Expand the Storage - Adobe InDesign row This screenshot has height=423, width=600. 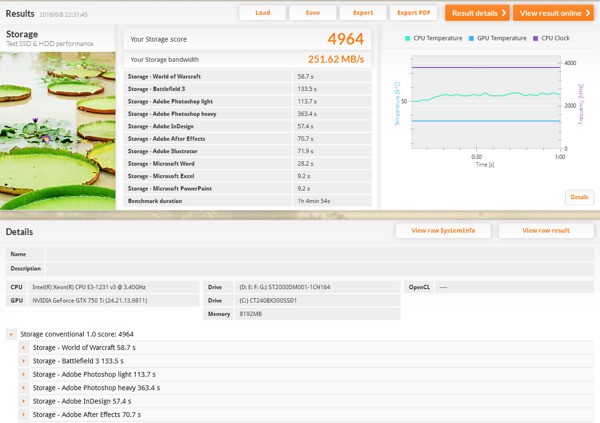click(x=24, y=401)
